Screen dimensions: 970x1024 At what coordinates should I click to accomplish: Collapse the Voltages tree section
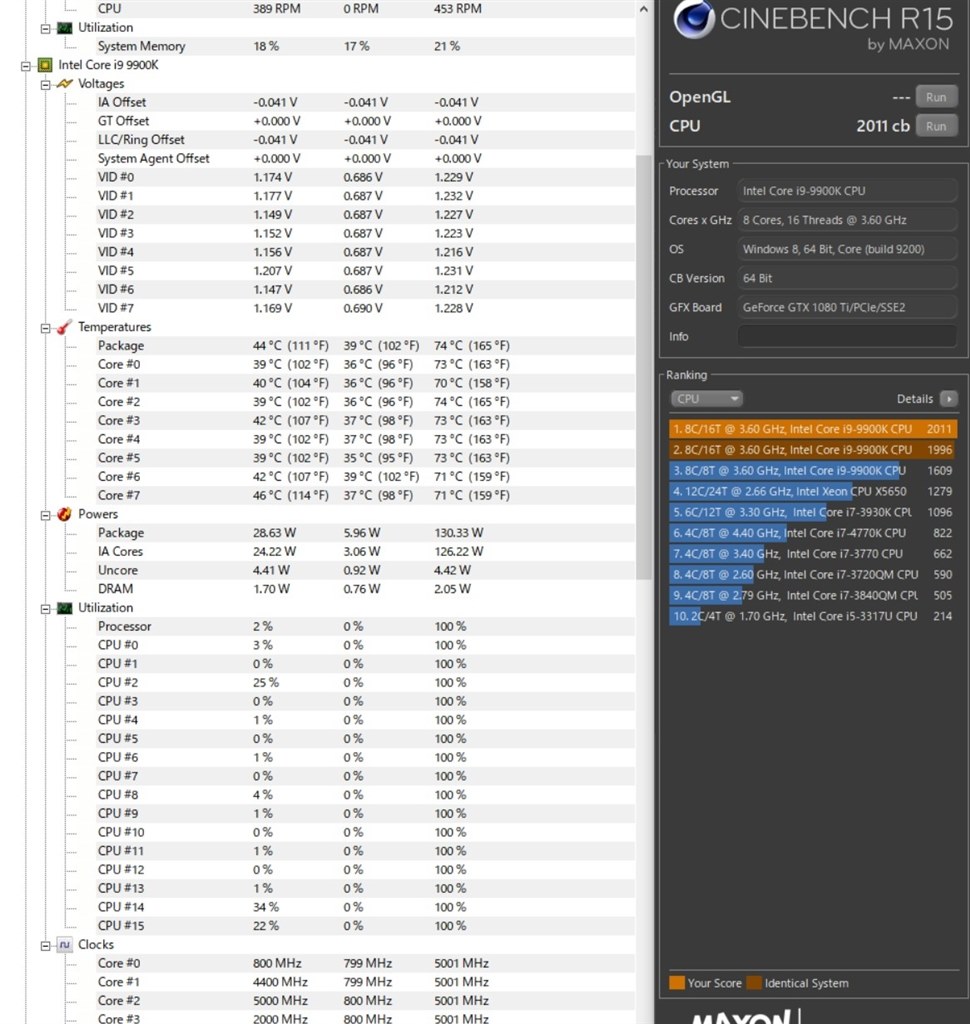click(45, 85)
